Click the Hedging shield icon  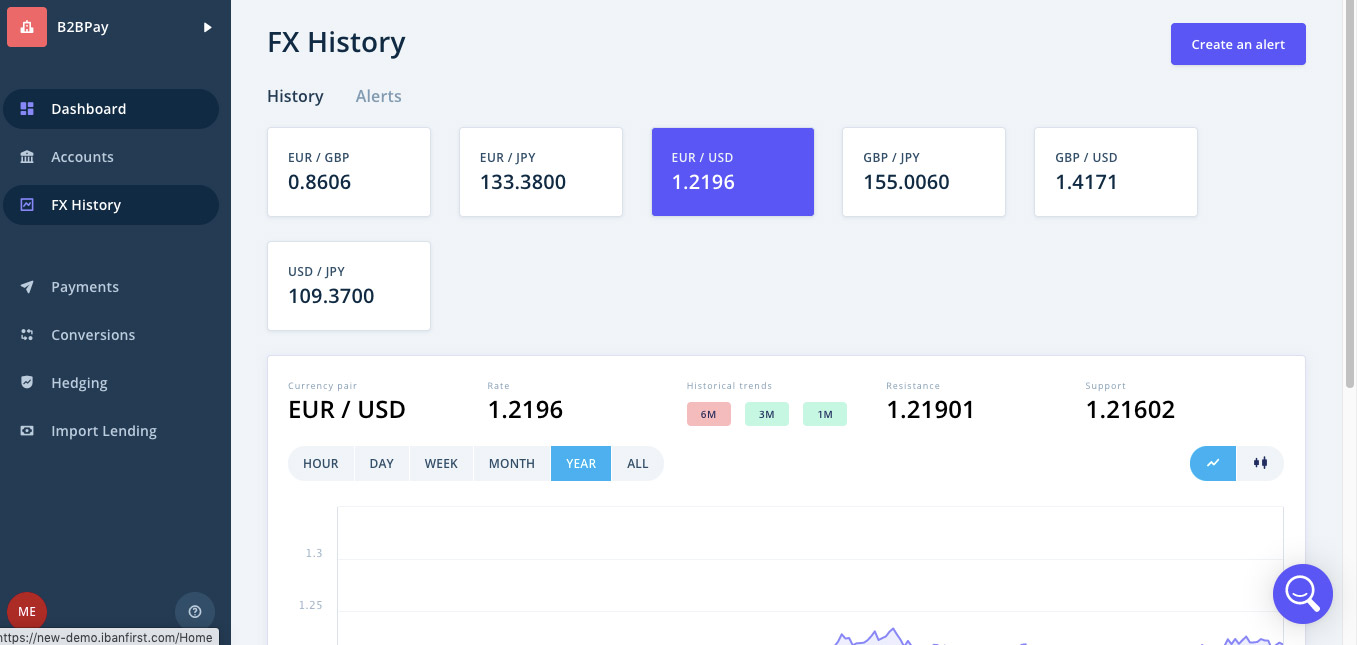click(27, 383)
